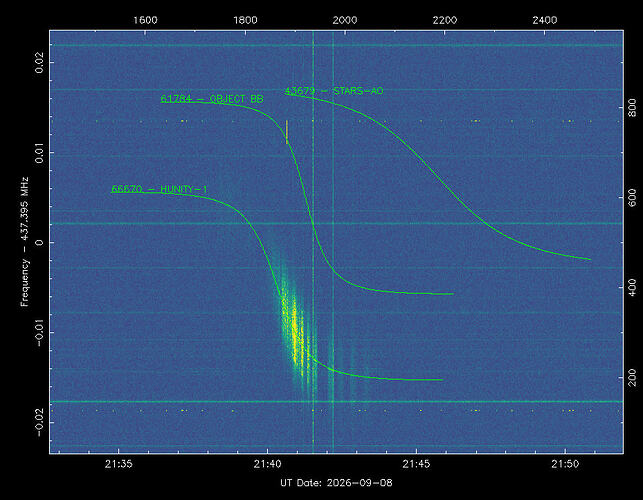The width and height of the screenshot is (643, 500).
Task: Click the orange vertical marker on OBJECT BB curve
Action: [x=287, y=132]
